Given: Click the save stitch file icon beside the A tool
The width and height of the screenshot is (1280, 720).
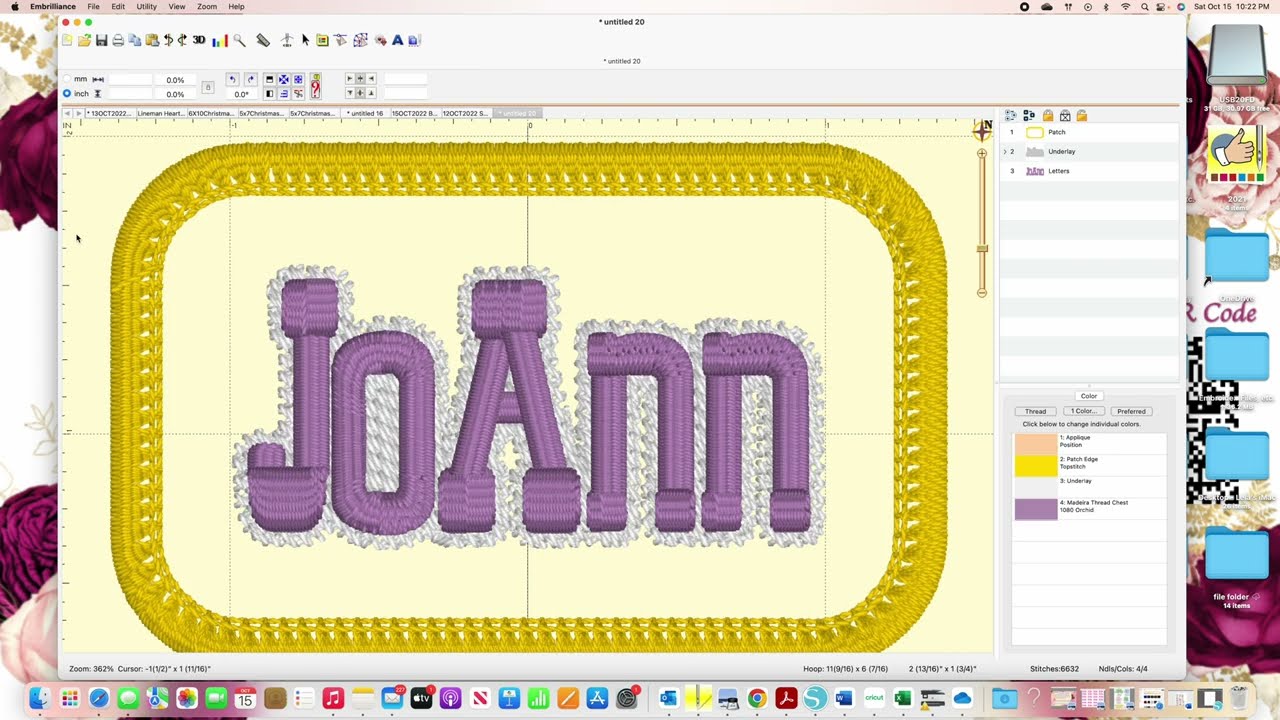Looking at the screenshot, I should click(x=414, y=40).
